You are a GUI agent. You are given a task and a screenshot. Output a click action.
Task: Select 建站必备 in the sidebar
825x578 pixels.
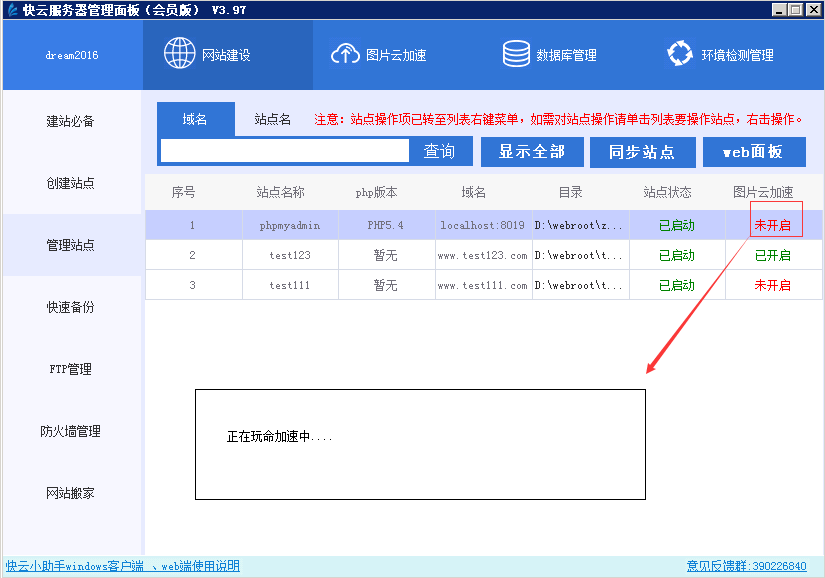click(71, 121)
